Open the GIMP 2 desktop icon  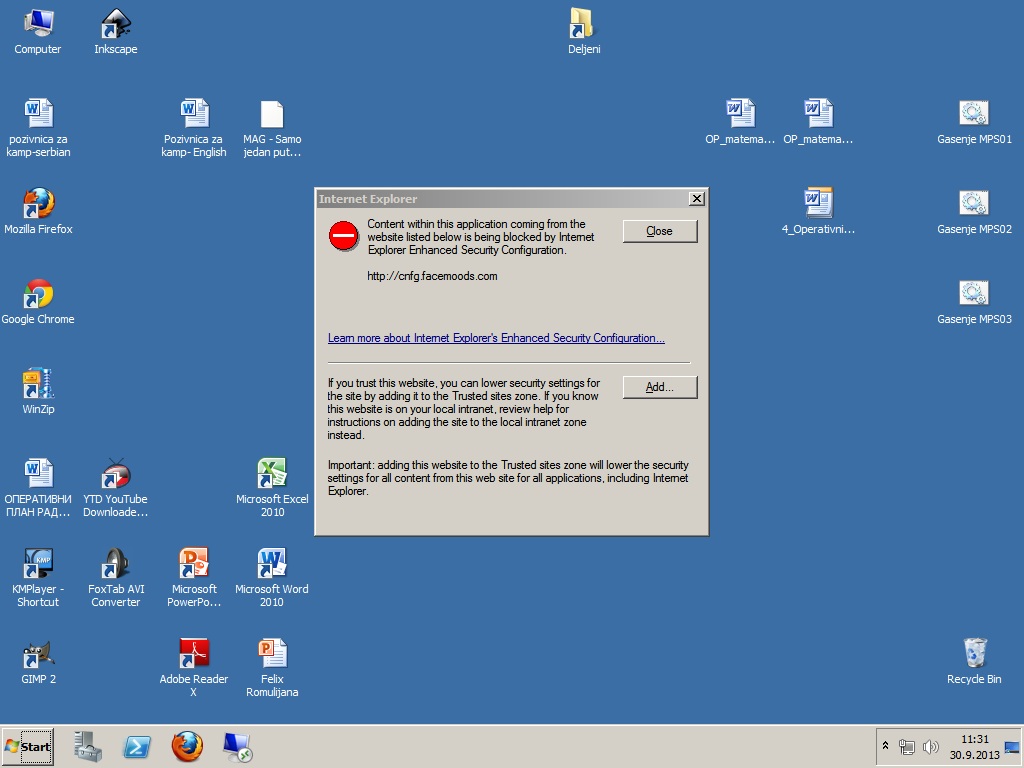[x=38, y=655]
